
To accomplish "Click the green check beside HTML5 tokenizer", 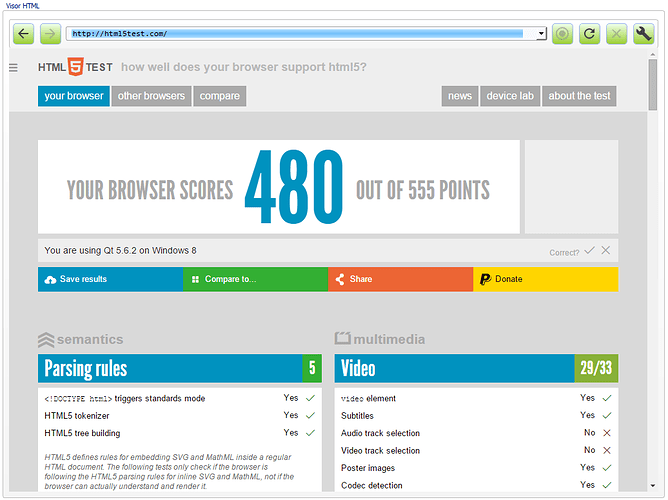I will 311,415.
